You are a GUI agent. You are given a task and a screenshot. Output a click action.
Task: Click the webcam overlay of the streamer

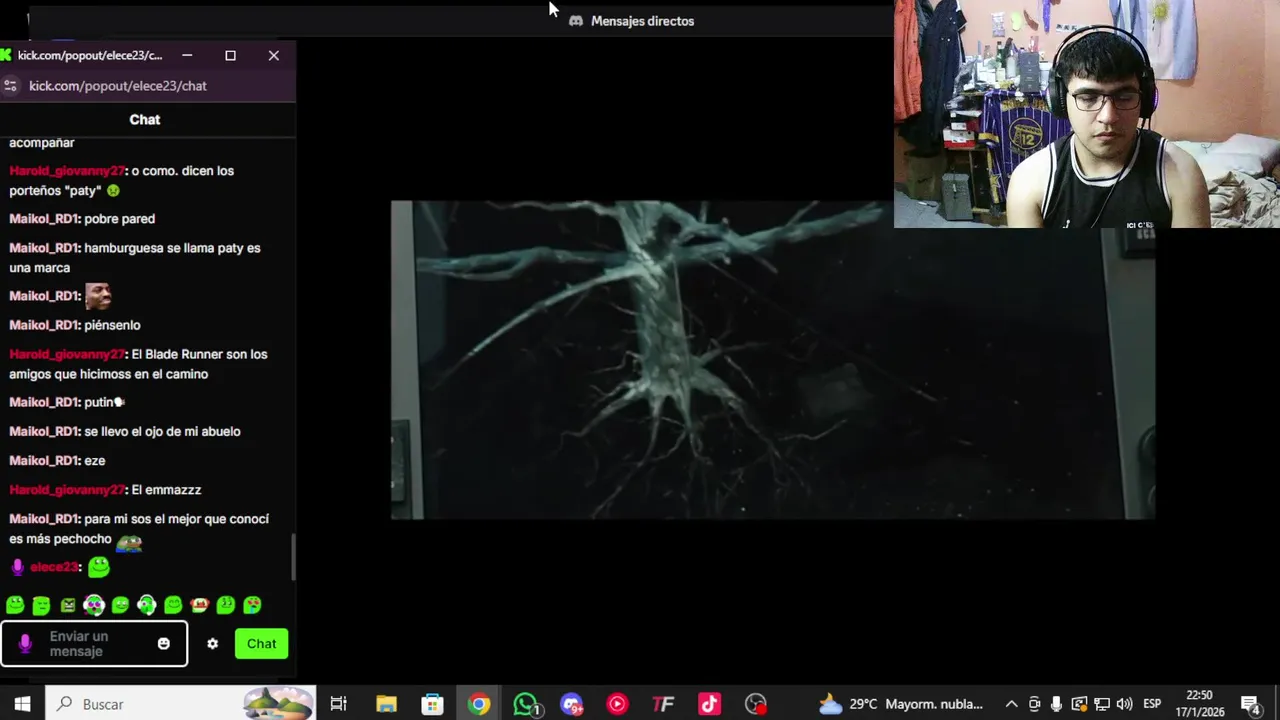click(x=1087, y=114)
